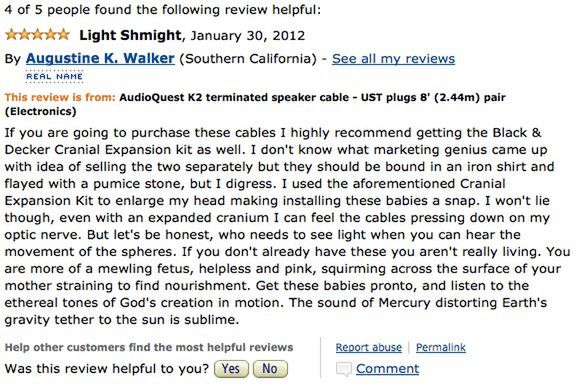The height and width of the screenshot is (391, 578).
Task: Click the Light Shmight review title
Action: click(x=130, y=35)
